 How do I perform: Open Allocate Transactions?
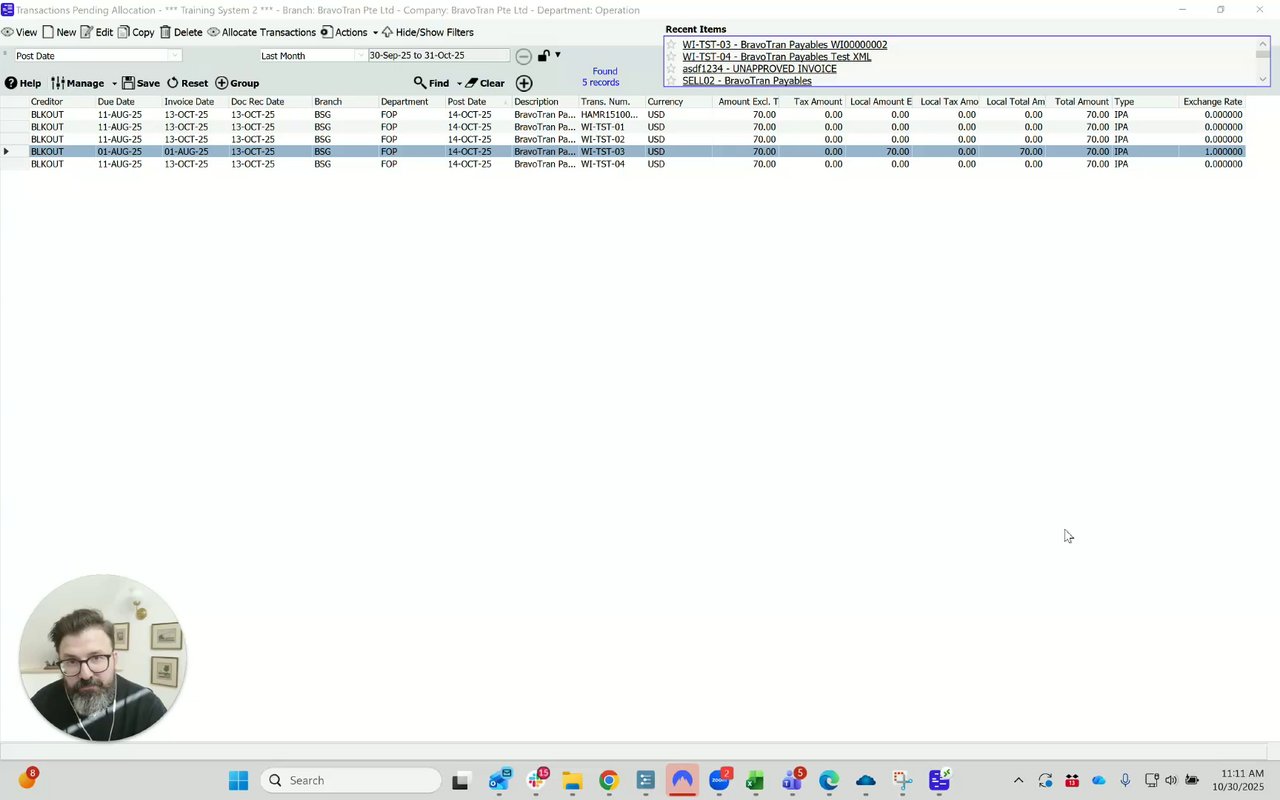[262, 32]
